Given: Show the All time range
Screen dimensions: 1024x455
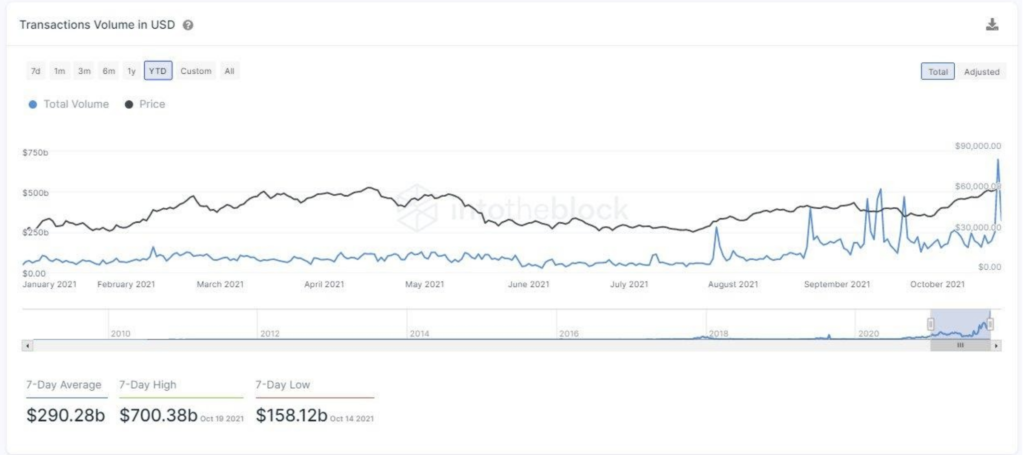Looking at the screenshot, I should (230, 71).
